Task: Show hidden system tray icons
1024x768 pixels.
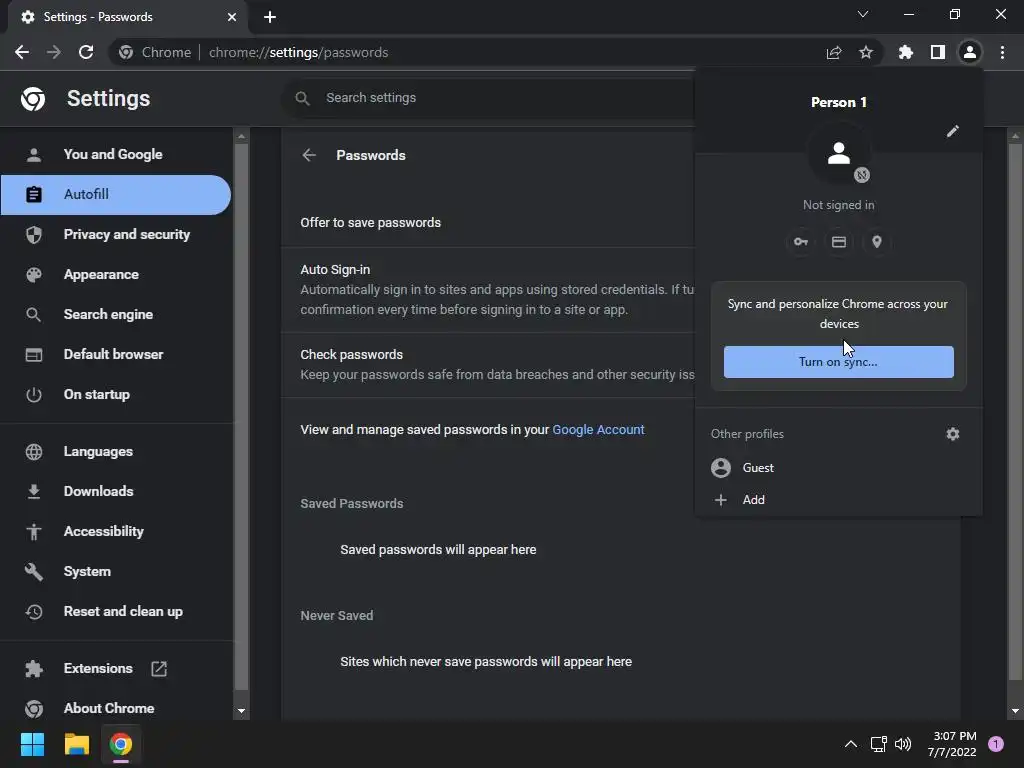Action: coord(851,744)
